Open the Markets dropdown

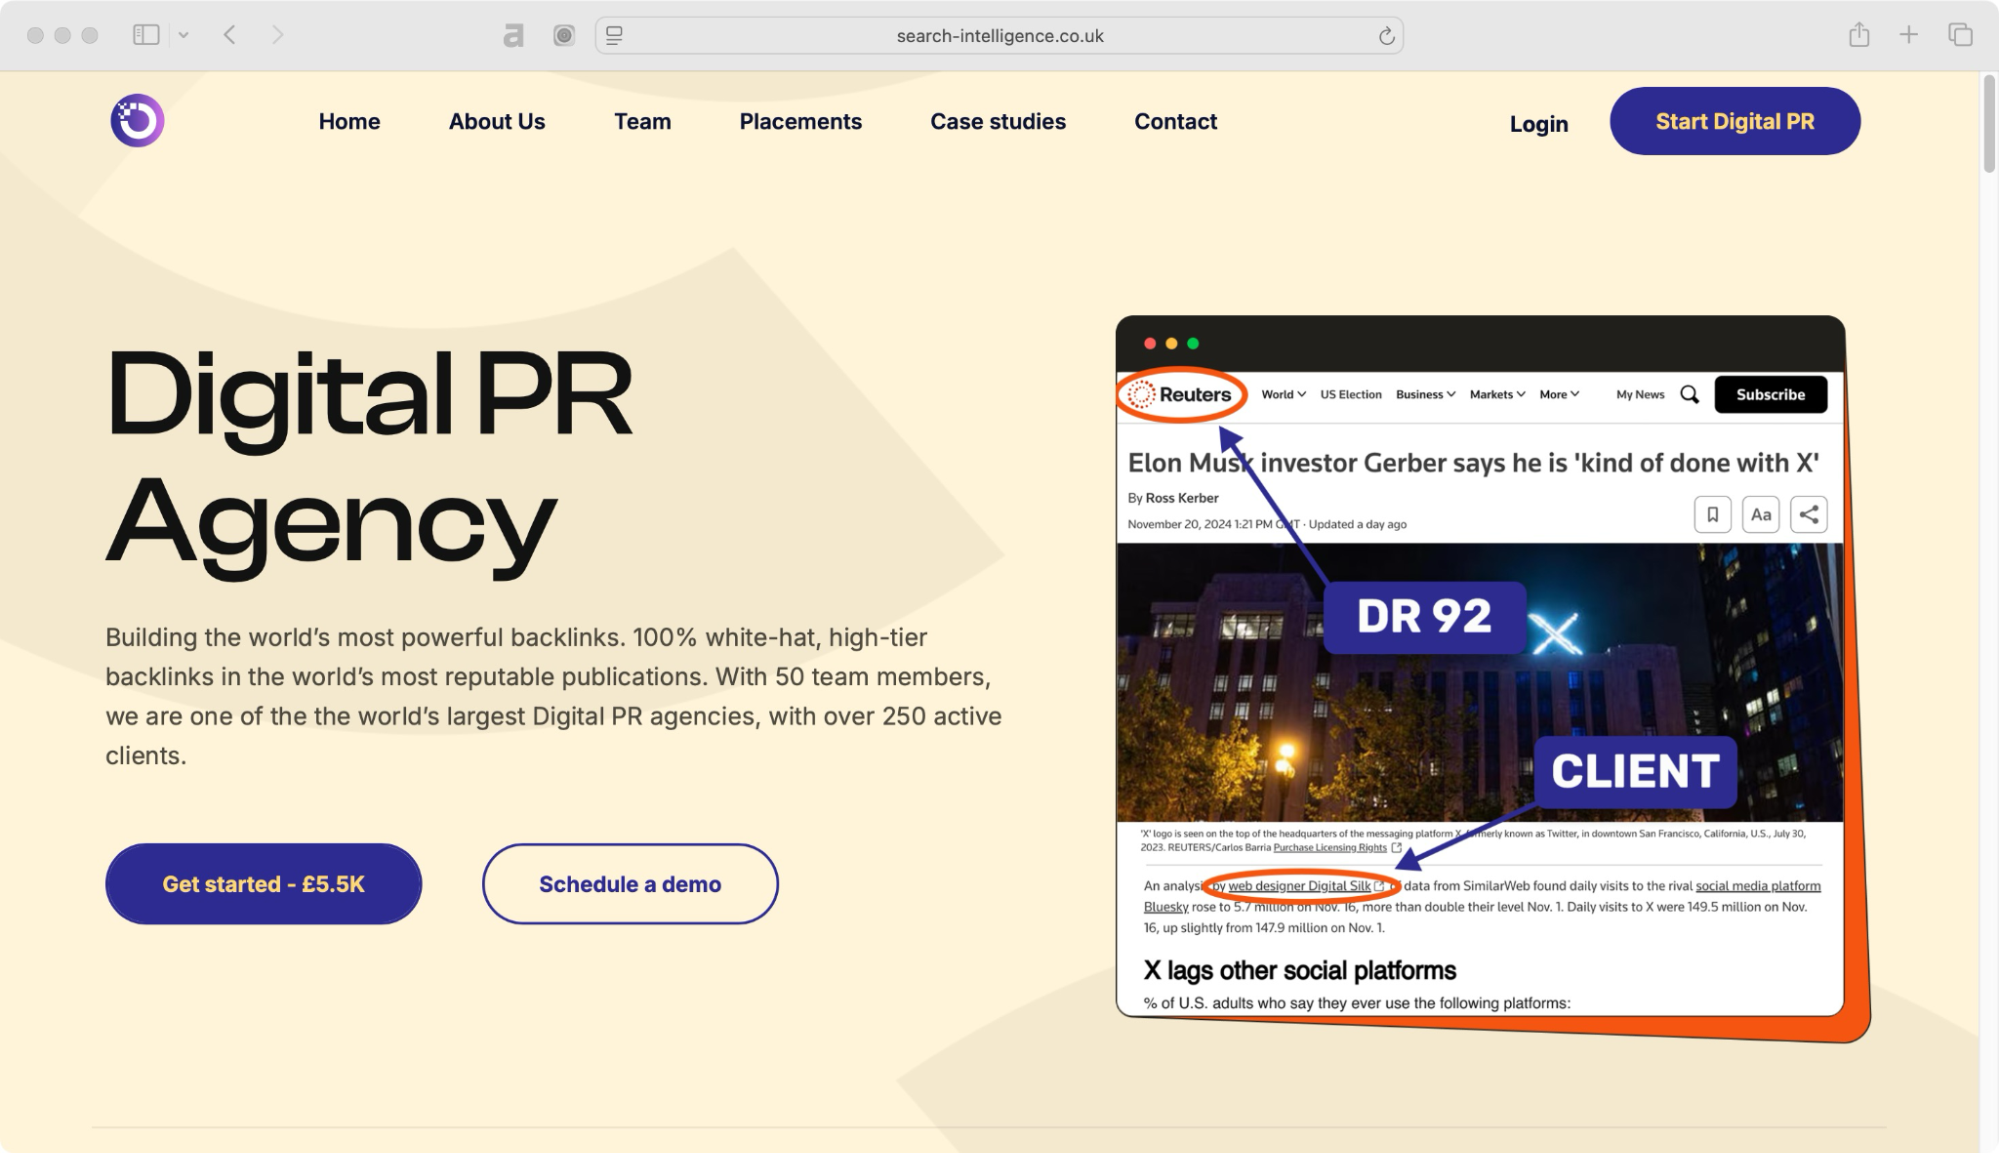pos(1496,394)
